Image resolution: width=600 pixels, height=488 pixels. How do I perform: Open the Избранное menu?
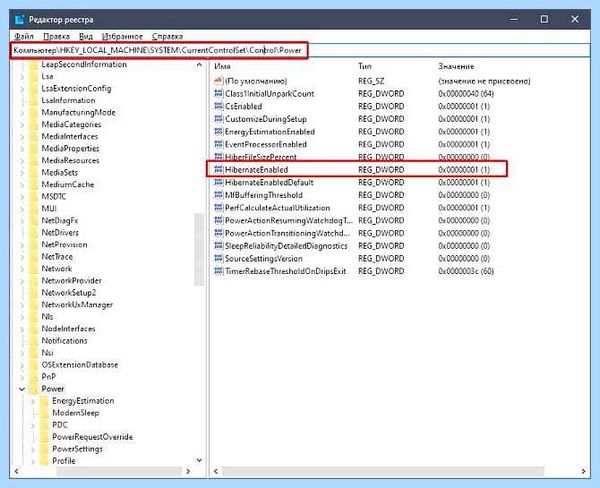point(122,36)
